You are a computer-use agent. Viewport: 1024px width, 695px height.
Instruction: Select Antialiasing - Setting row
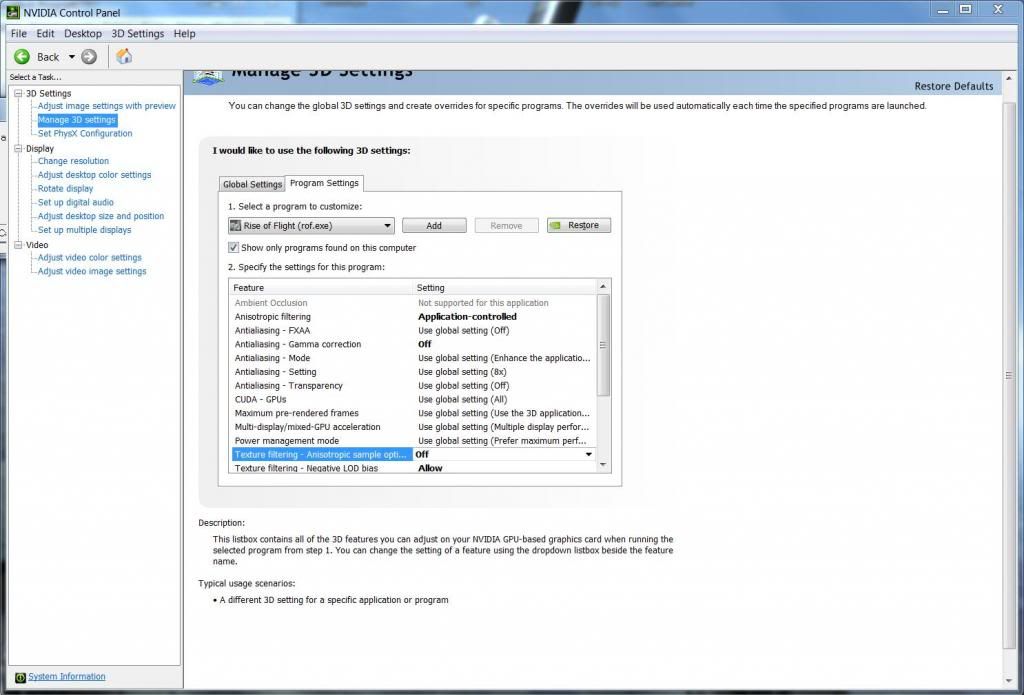(x=413, y=372)
